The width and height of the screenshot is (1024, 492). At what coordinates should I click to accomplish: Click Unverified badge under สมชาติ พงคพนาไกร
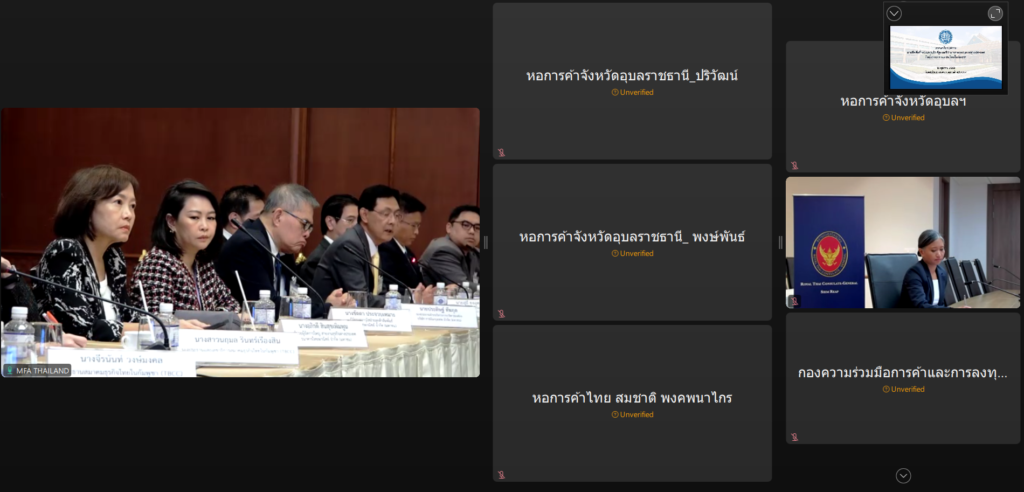pos(632,414)
